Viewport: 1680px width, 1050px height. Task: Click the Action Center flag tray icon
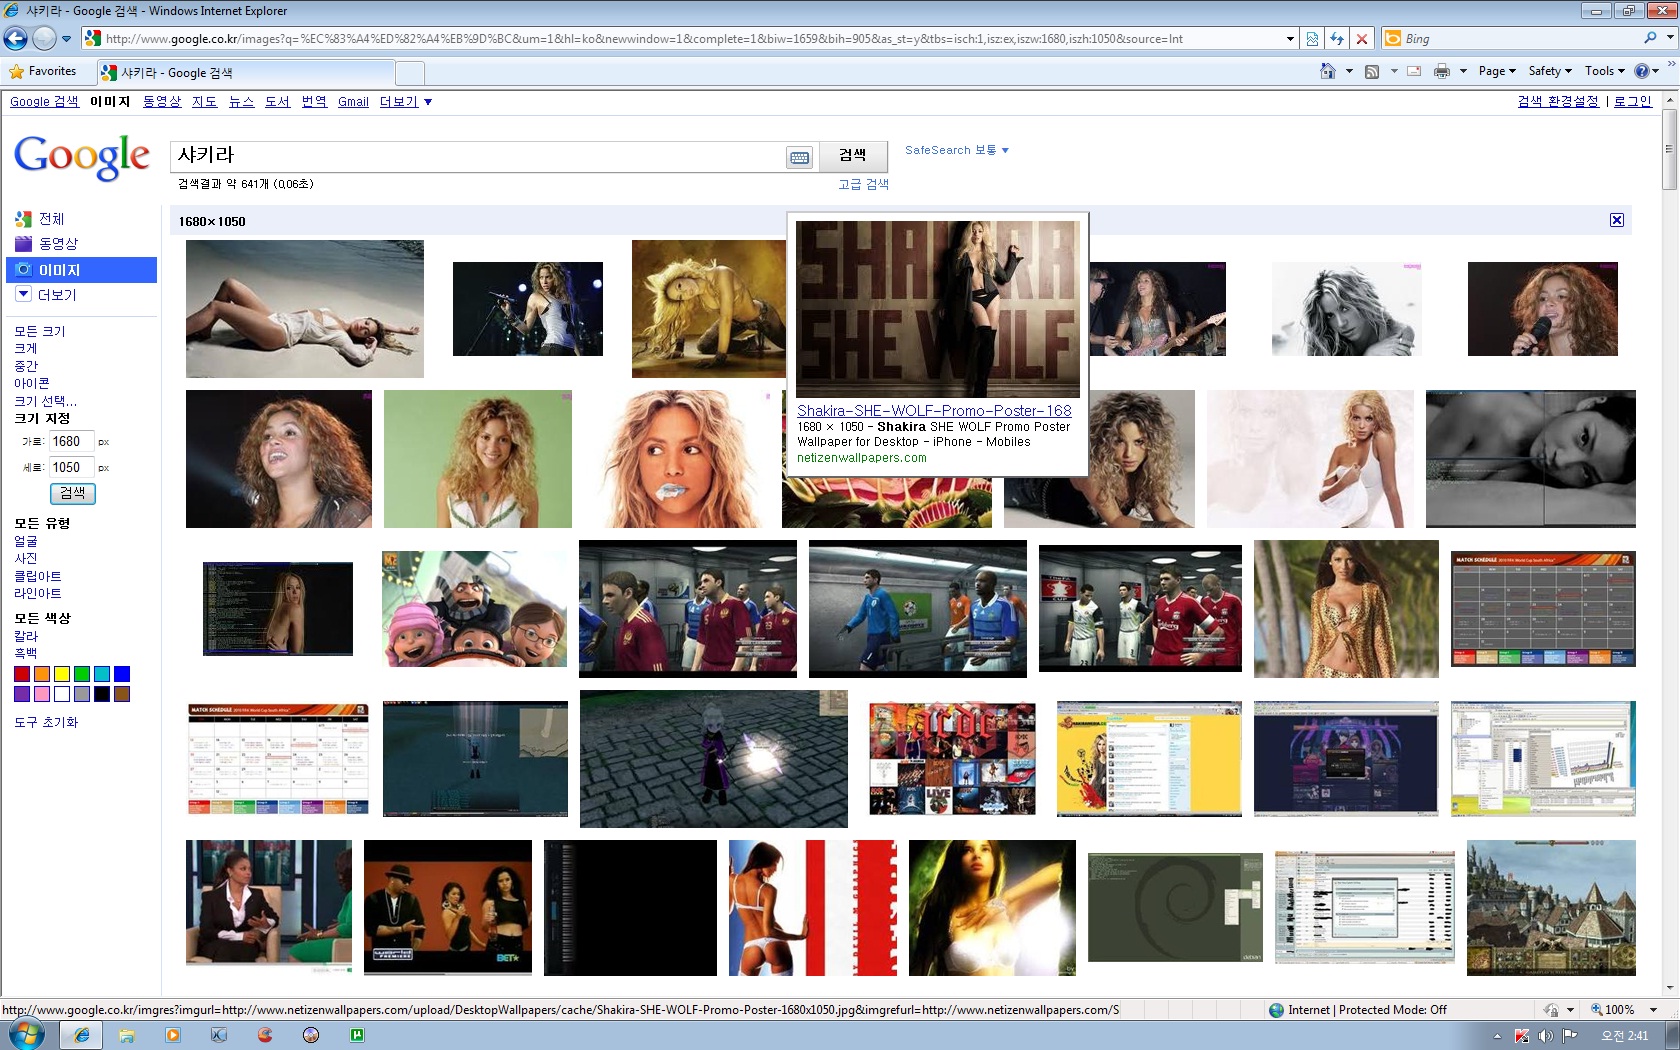1570,1035
